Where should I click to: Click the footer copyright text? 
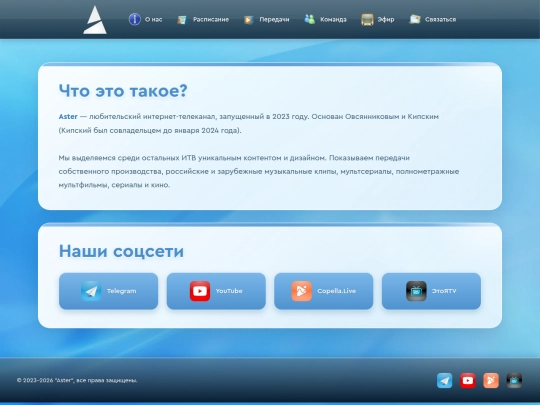click(x=77, y=381)
